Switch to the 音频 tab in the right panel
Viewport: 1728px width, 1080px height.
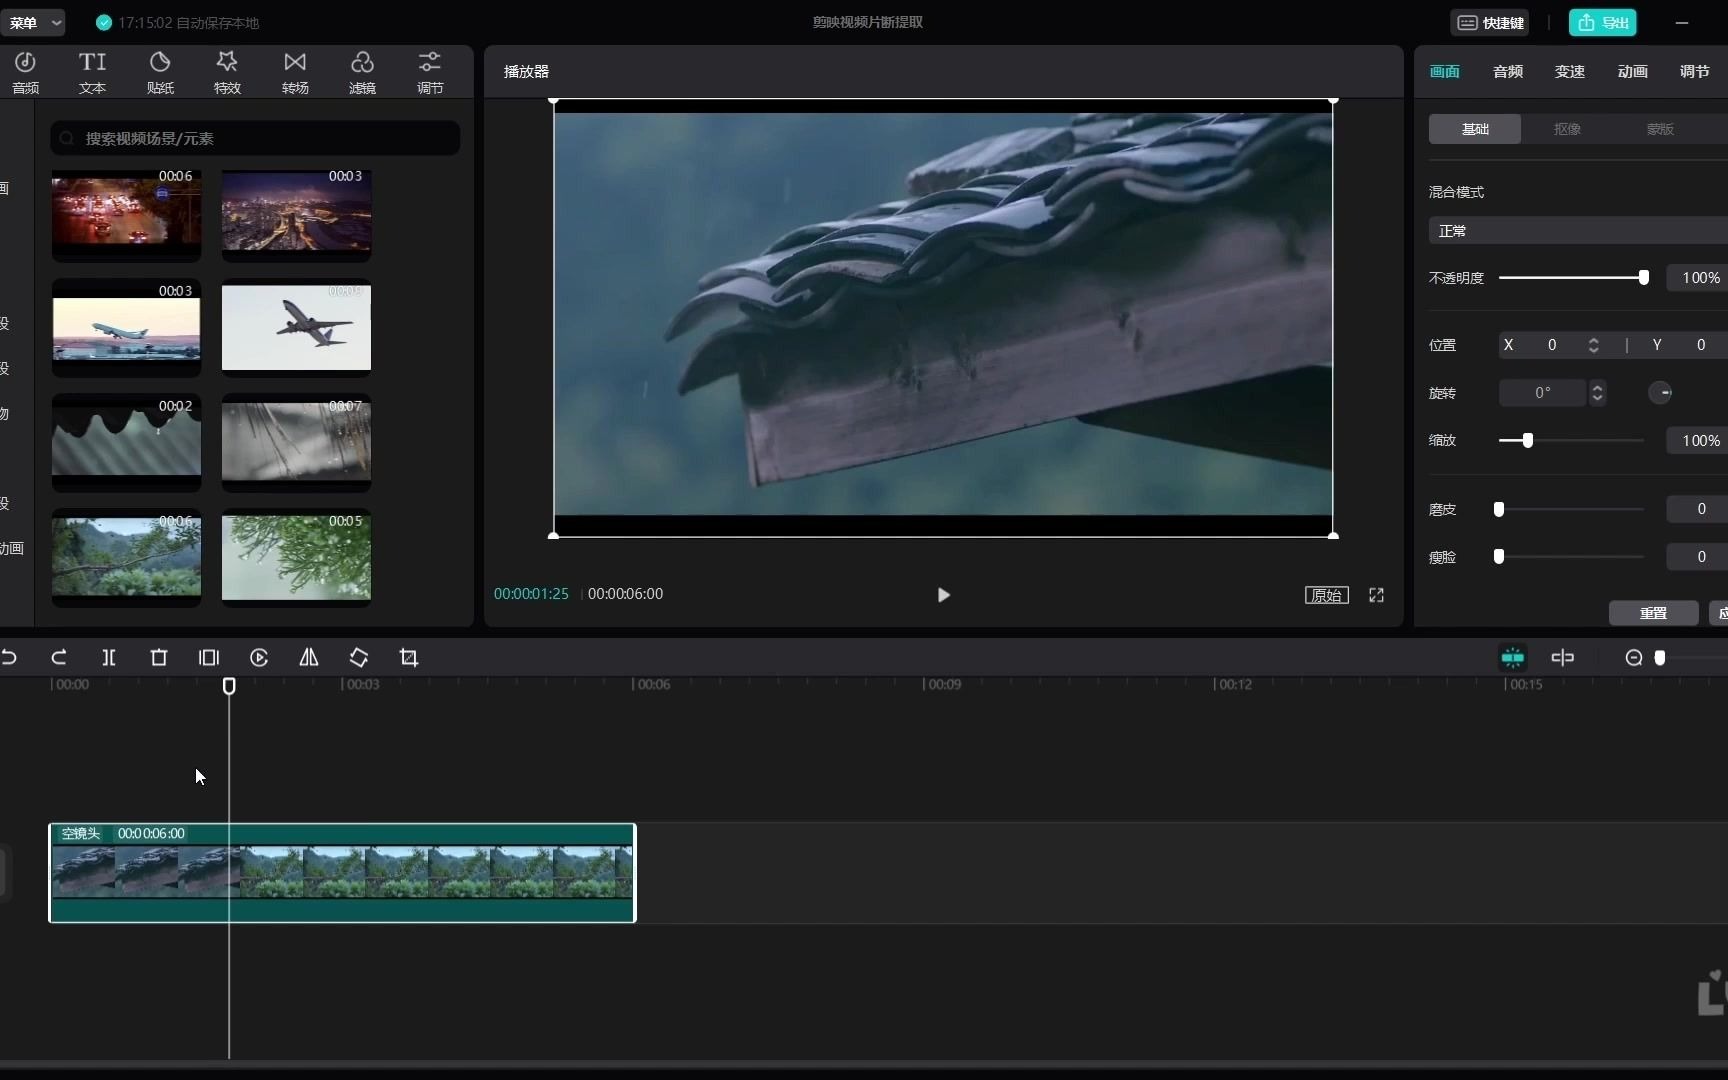coord(1508,71)
